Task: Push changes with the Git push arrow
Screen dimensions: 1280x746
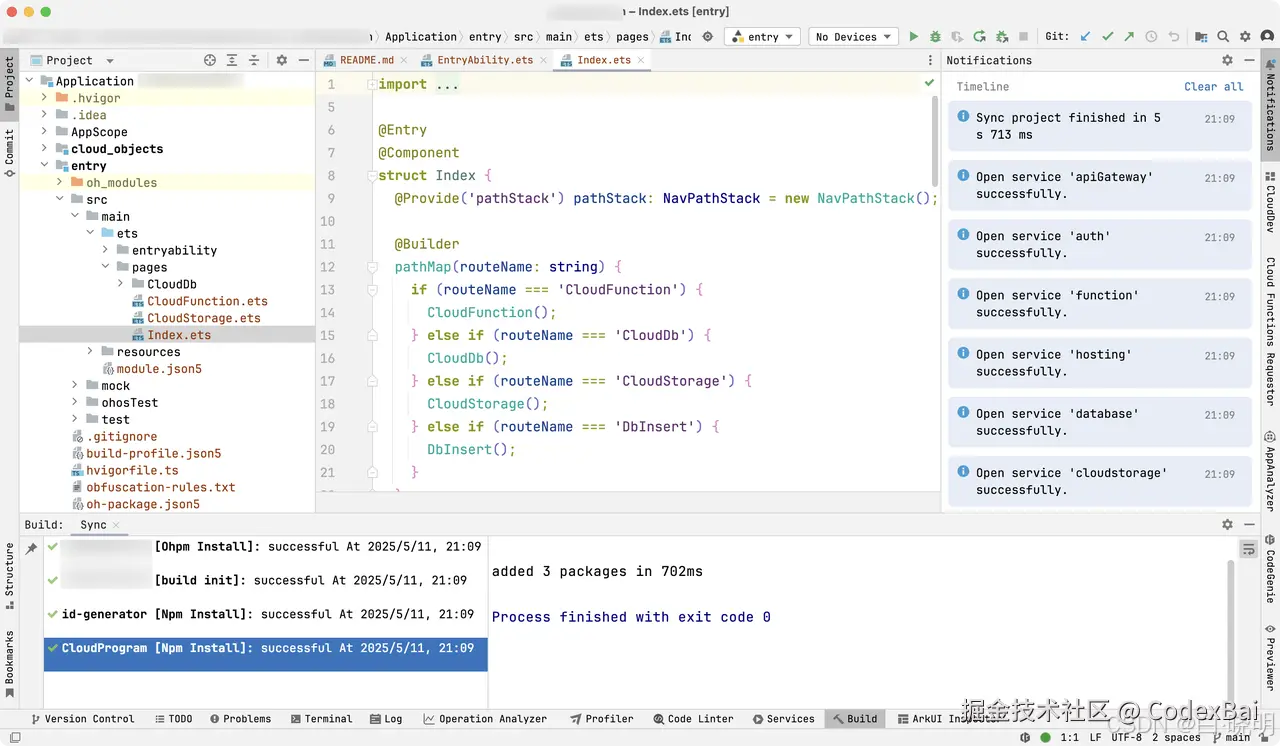Action: coord(1129,37)
